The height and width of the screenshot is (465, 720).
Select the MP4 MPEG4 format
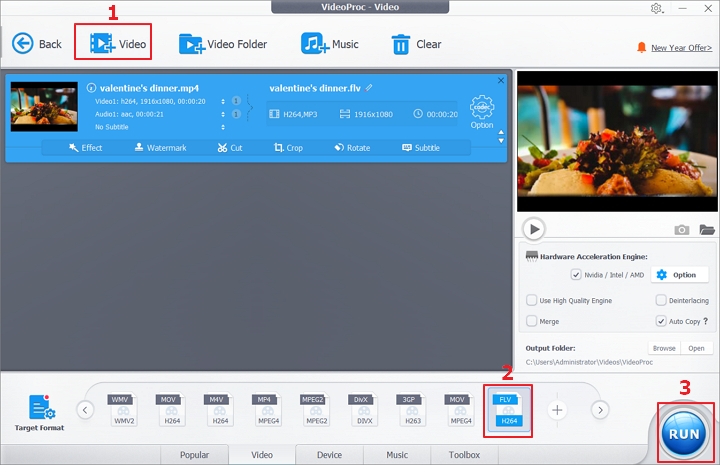tap(268, 409)
